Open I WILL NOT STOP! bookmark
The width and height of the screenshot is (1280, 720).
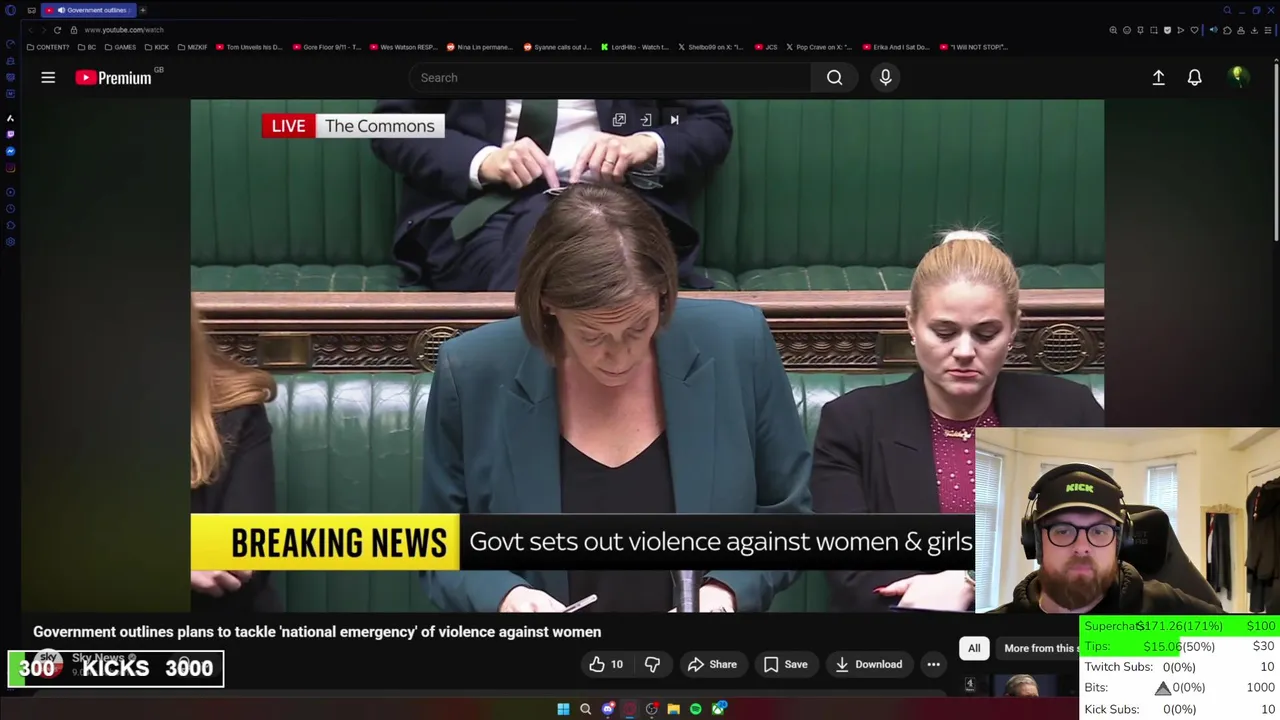click(x=974, y=47)
